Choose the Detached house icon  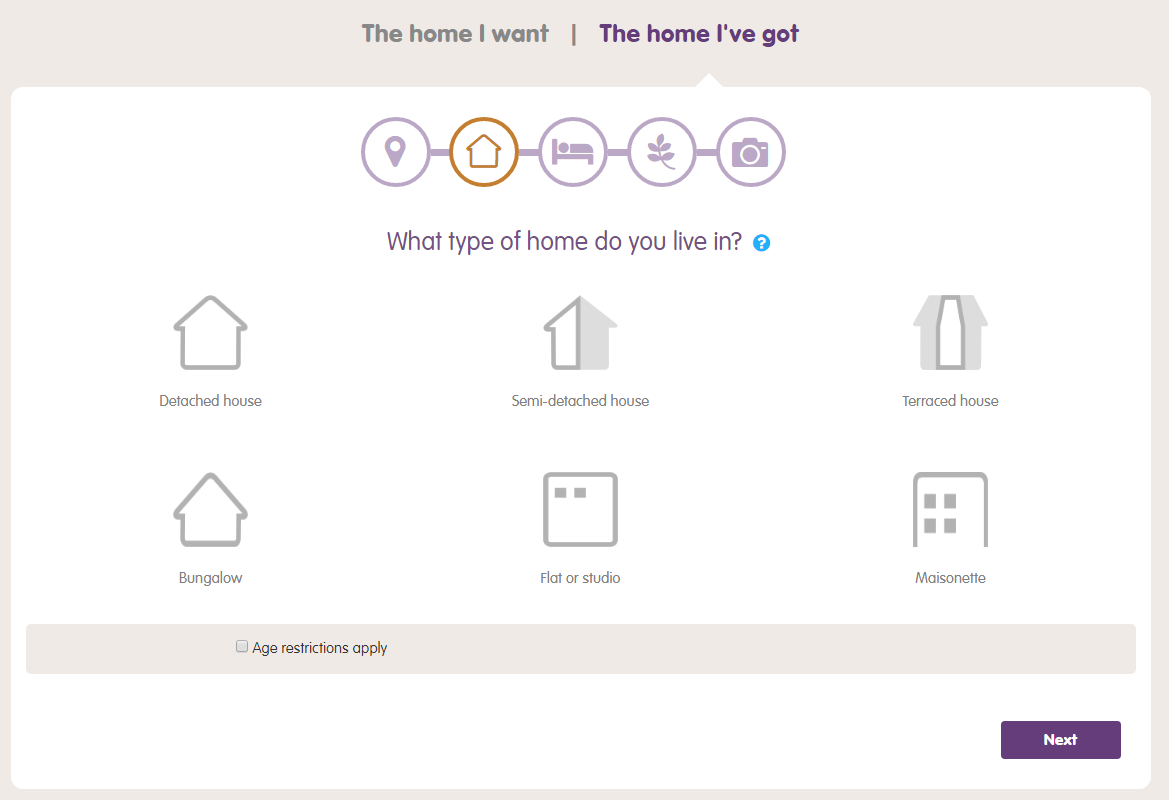210,333
